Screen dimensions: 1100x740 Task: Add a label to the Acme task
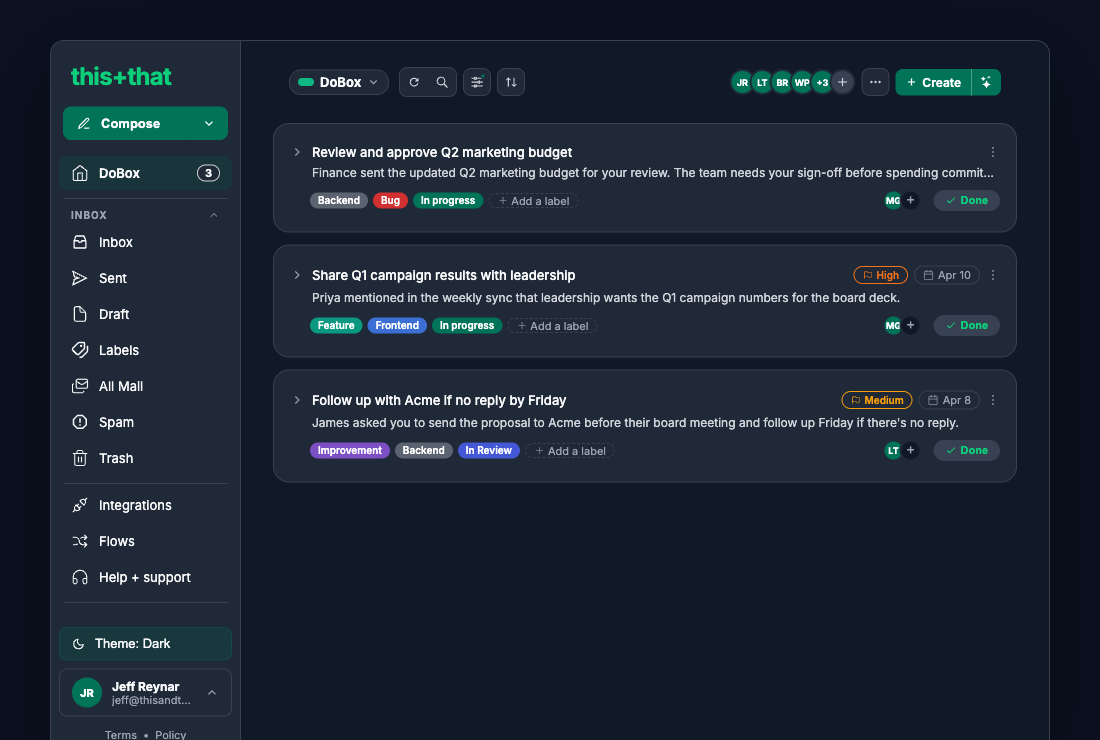pos(570,451)
